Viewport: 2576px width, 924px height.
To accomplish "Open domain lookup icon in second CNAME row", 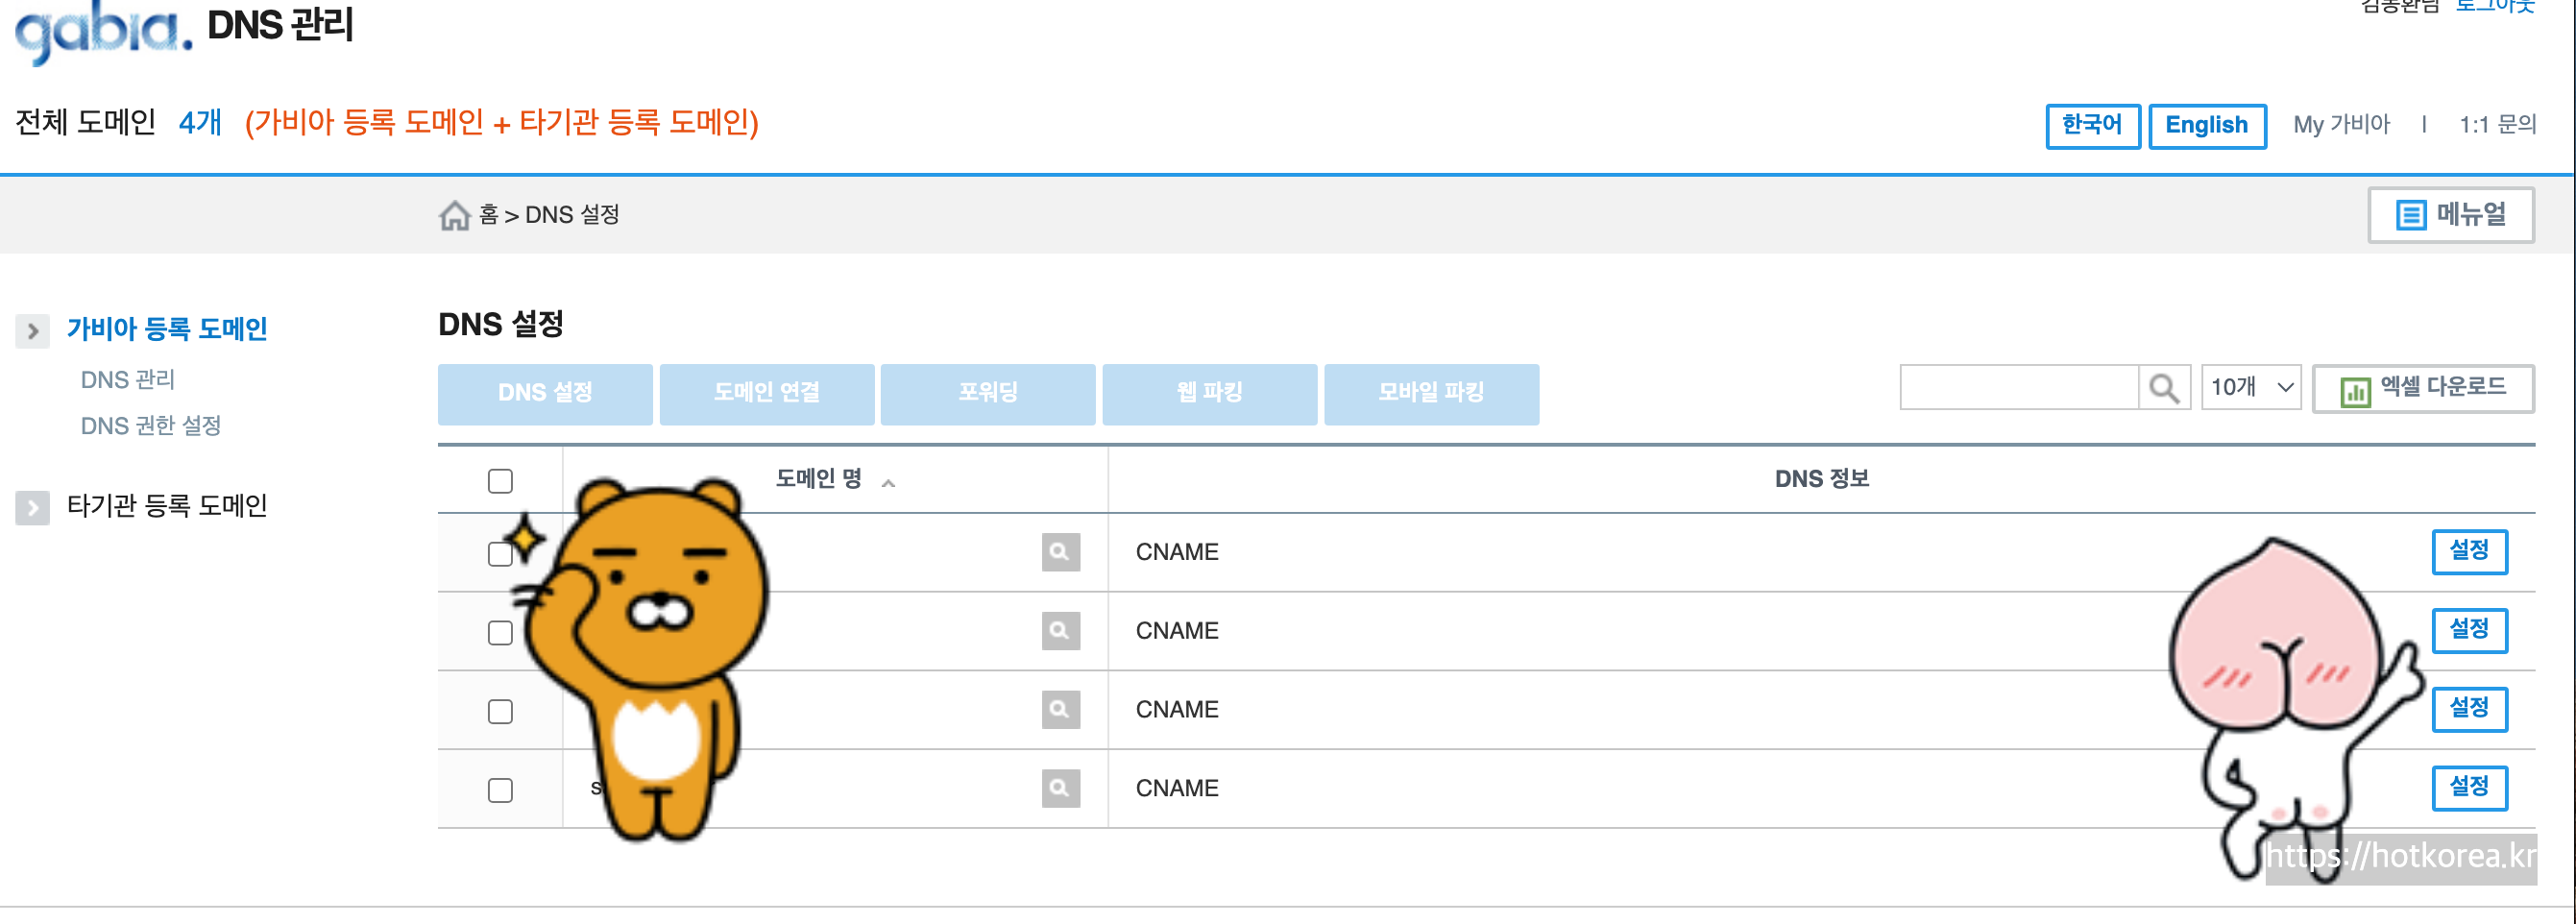I will [1060, 631].
